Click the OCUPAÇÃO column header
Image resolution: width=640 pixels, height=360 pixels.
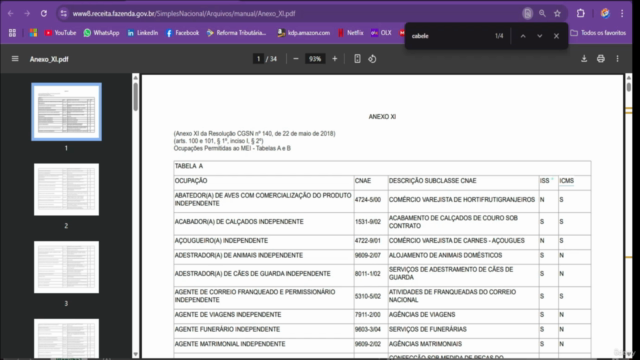click(x=191, y=181)
